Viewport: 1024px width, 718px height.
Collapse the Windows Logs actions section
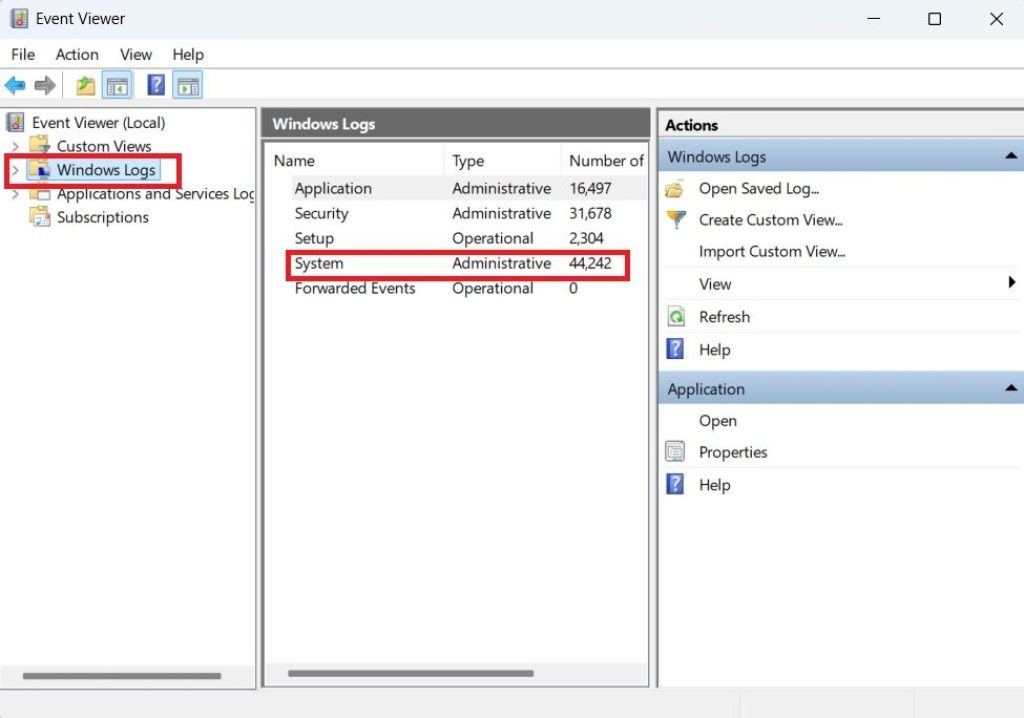1010,156
